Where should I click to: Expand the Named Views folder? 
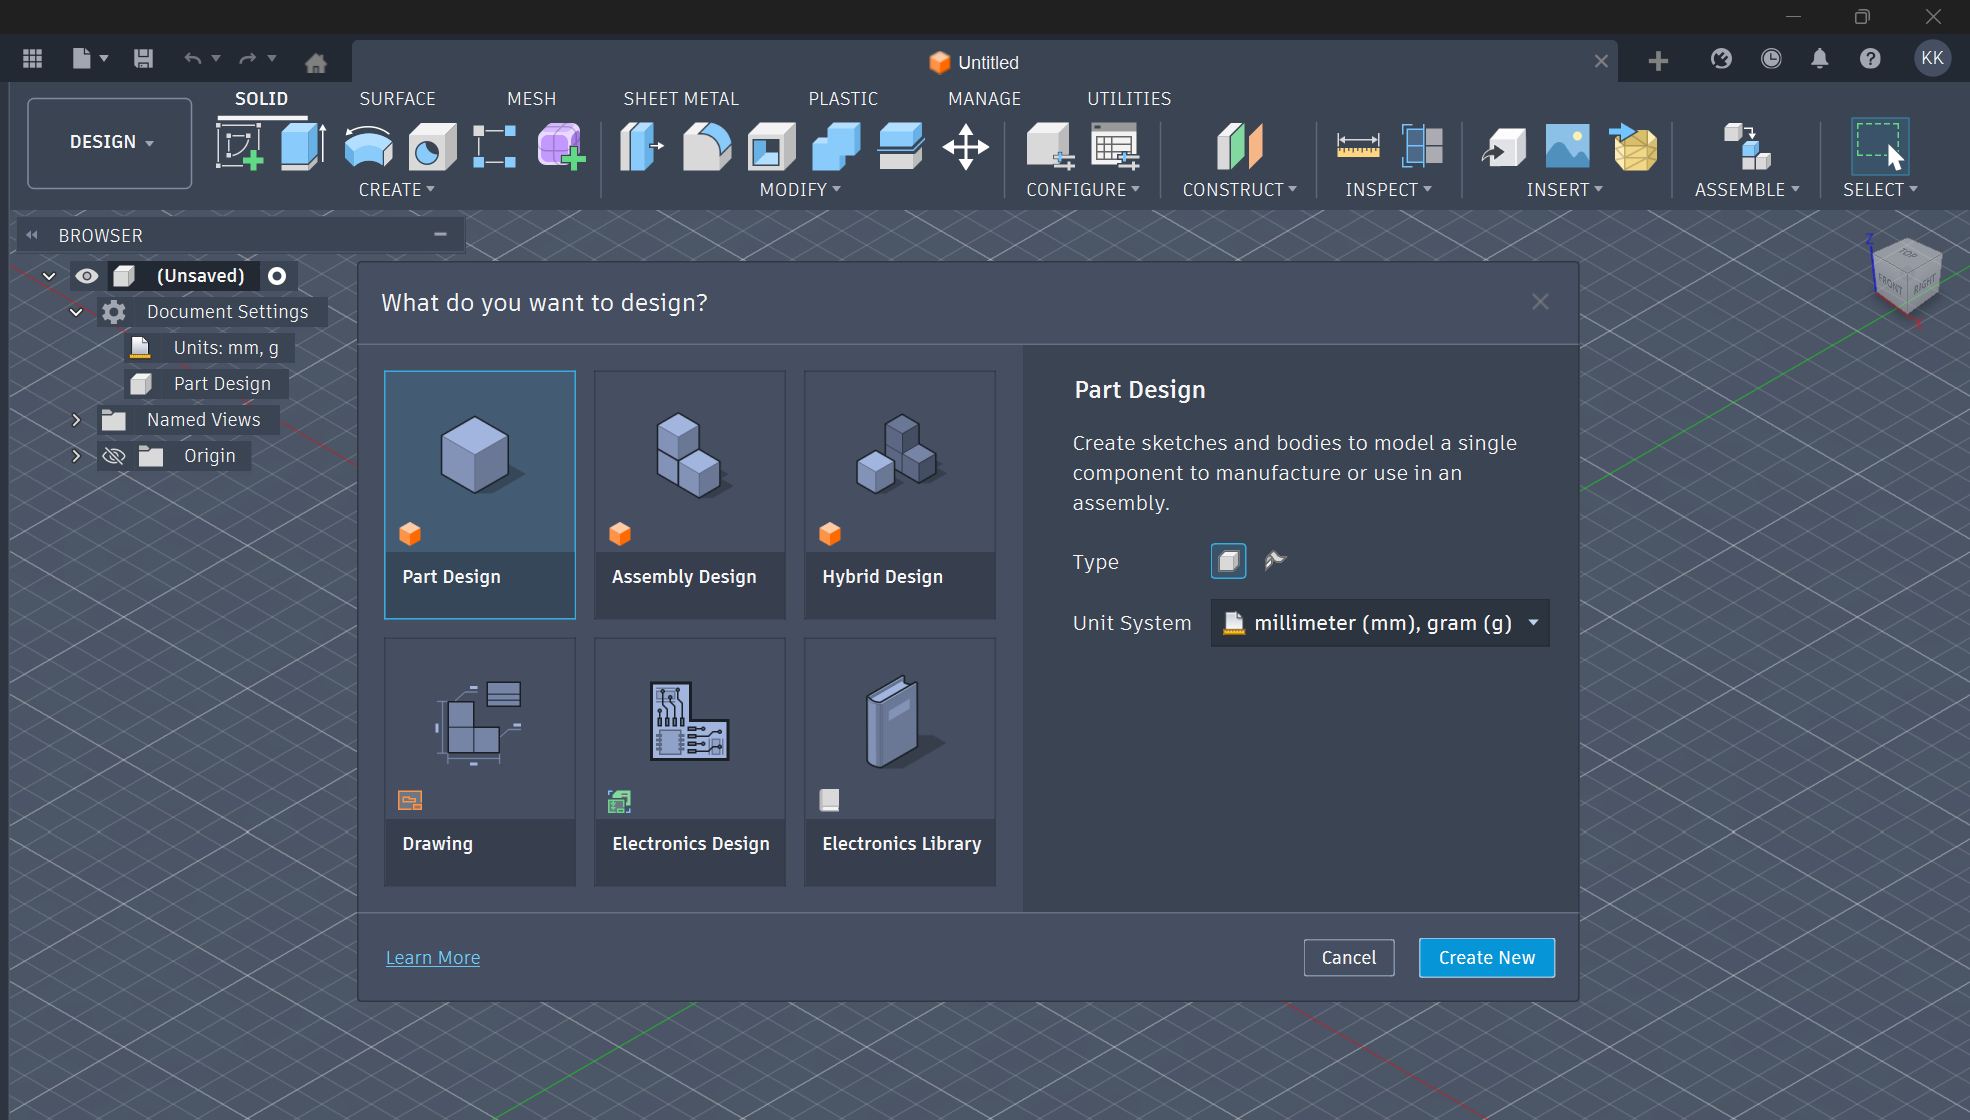[76, 420]
